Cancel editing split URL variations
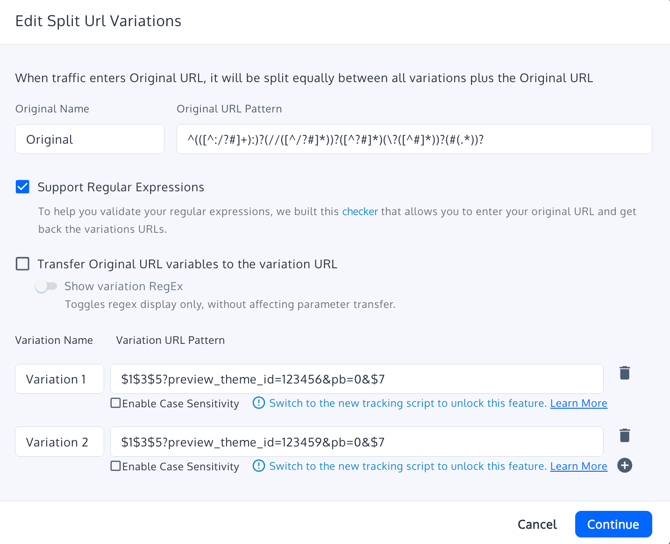This screenshot has height=544, width=670. pos(537,524)
